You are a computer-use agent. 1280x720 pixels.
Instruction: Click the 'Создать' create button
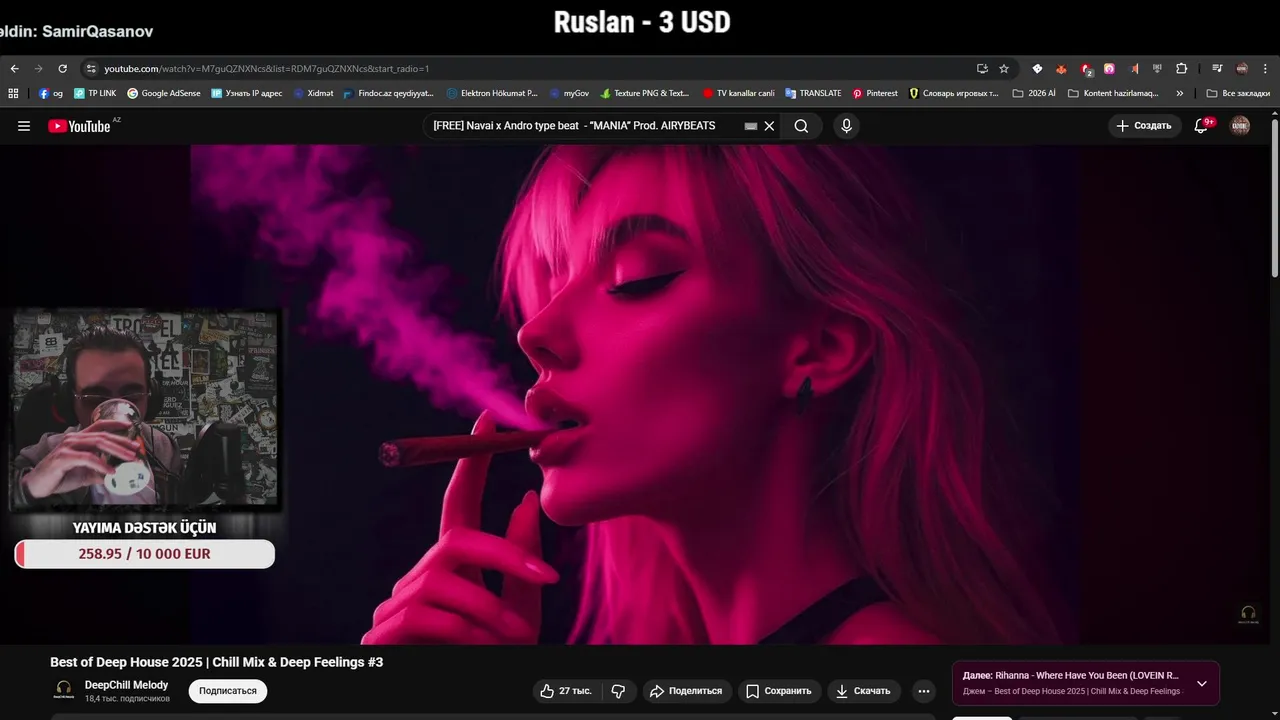(x=1144, y=126)
